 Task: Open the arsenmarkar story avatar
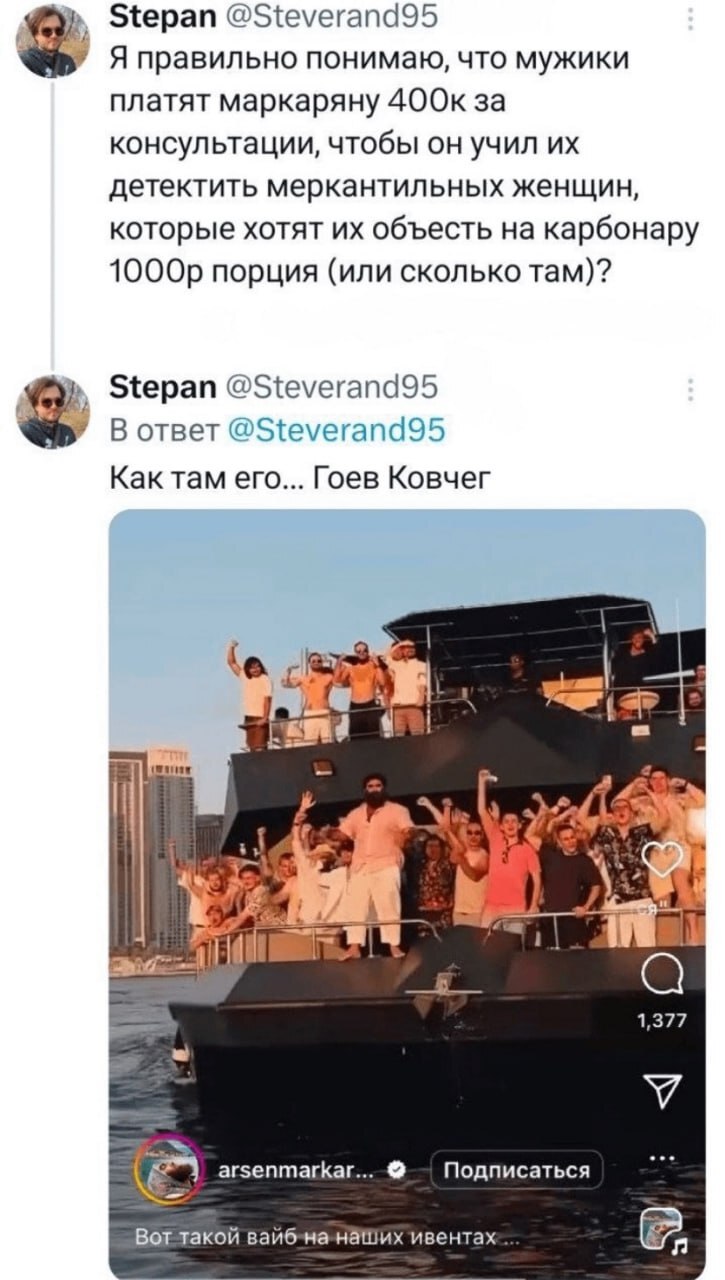pyautogui.click(x=169, y=1169)
